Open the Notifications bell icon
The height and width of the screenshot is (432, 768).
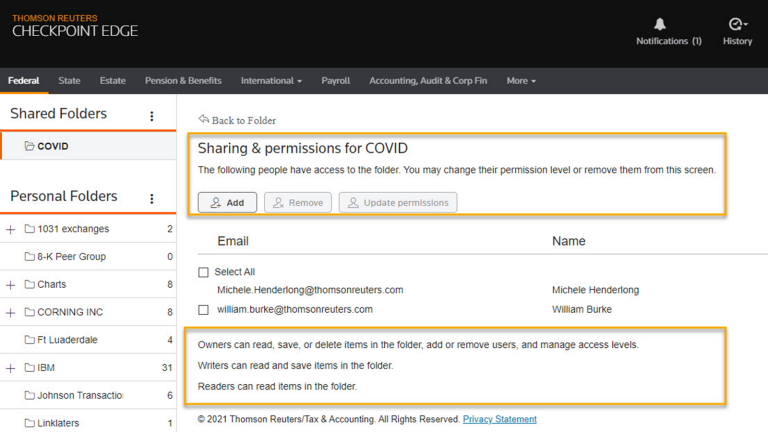(659, 25)
